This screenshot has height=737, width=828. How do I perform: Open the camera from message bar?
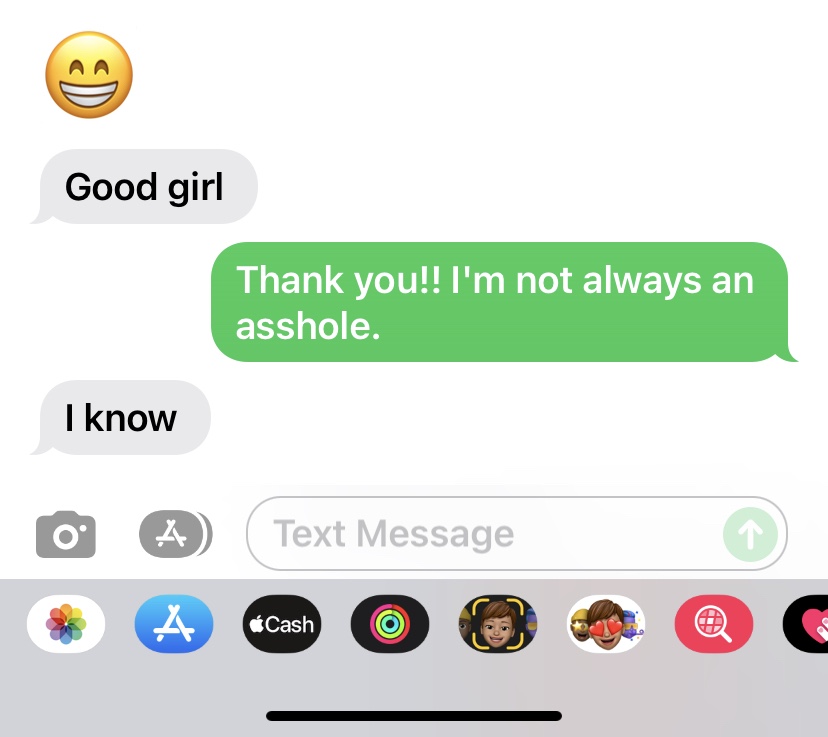pos(65,534)
